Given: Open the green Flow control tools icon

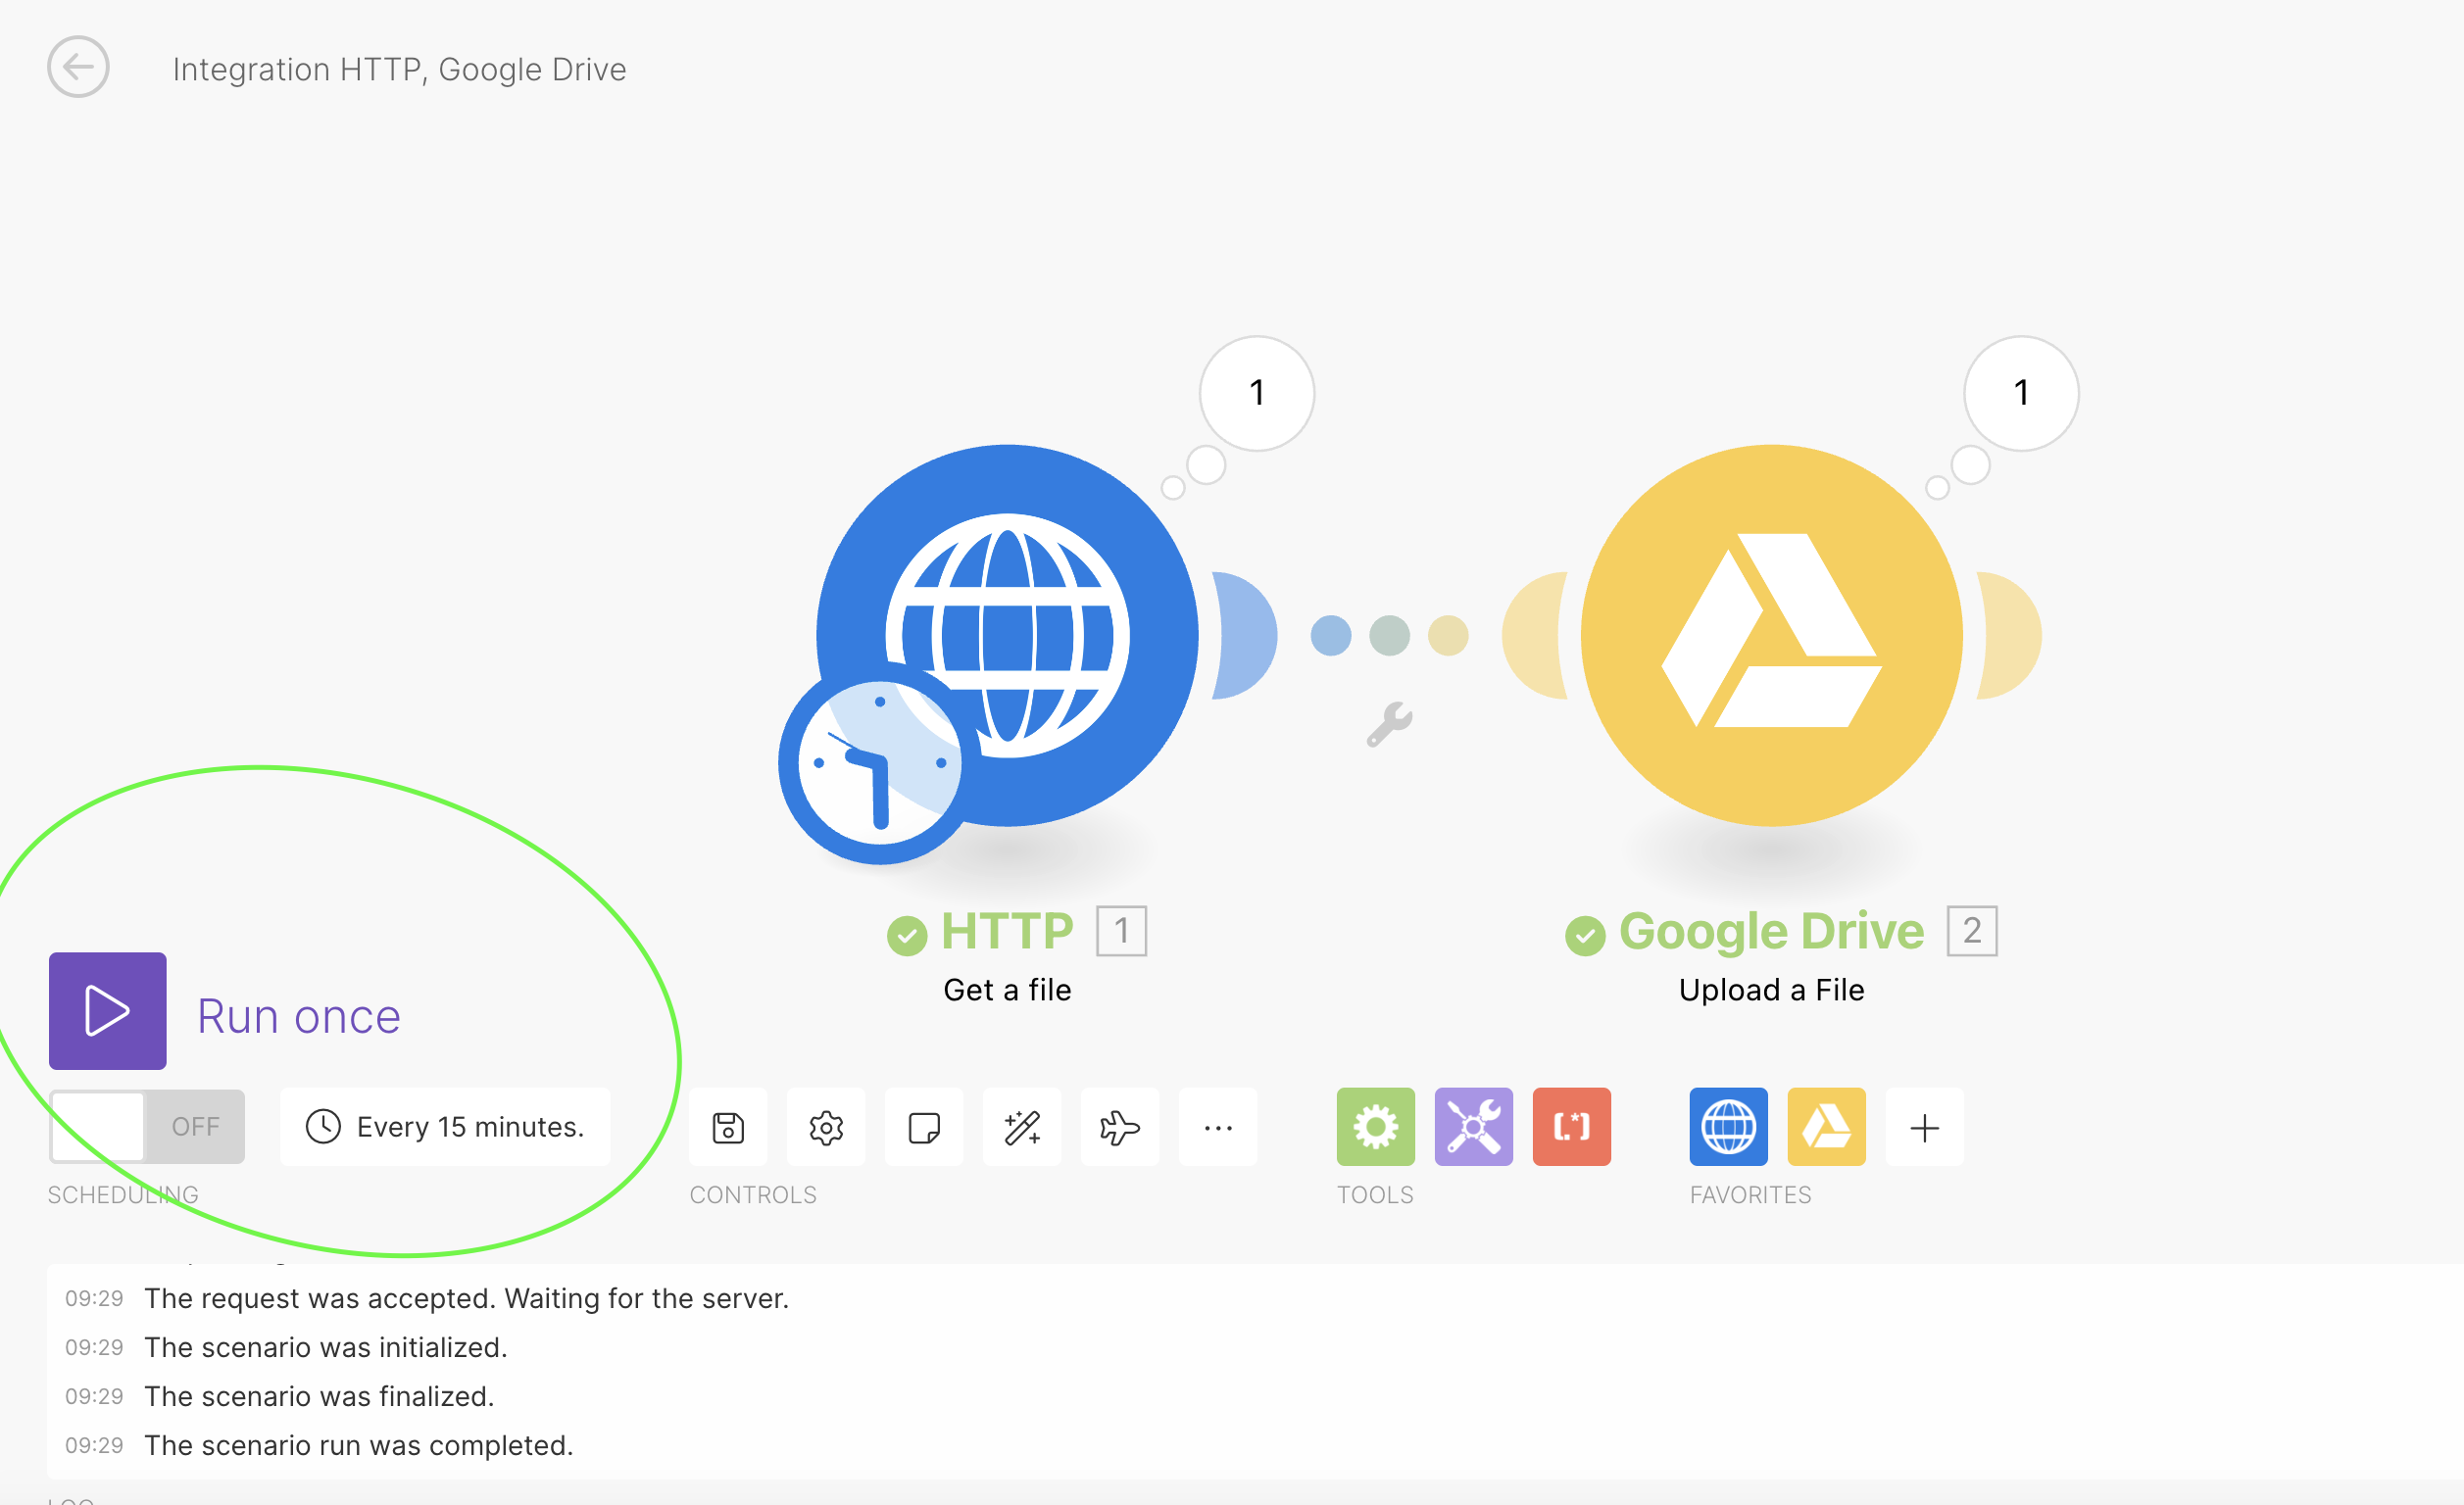Looking at the screenshot, I should [x=1376, y=1127].
